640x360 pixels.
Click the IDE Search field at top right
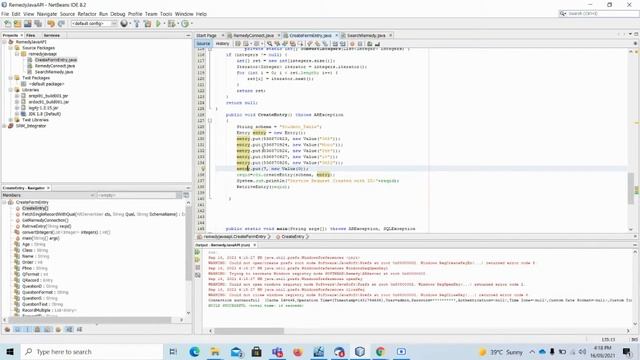[598, 13]
